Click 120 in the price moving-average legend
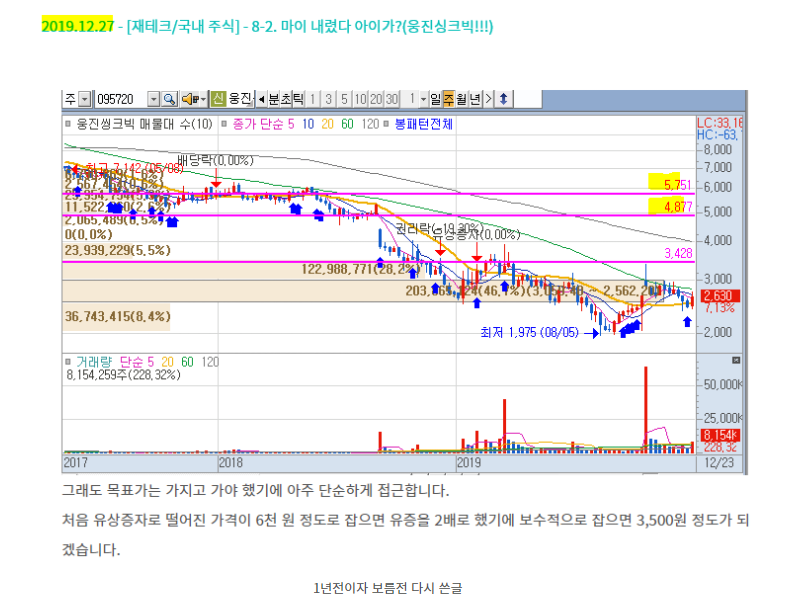 370,124
